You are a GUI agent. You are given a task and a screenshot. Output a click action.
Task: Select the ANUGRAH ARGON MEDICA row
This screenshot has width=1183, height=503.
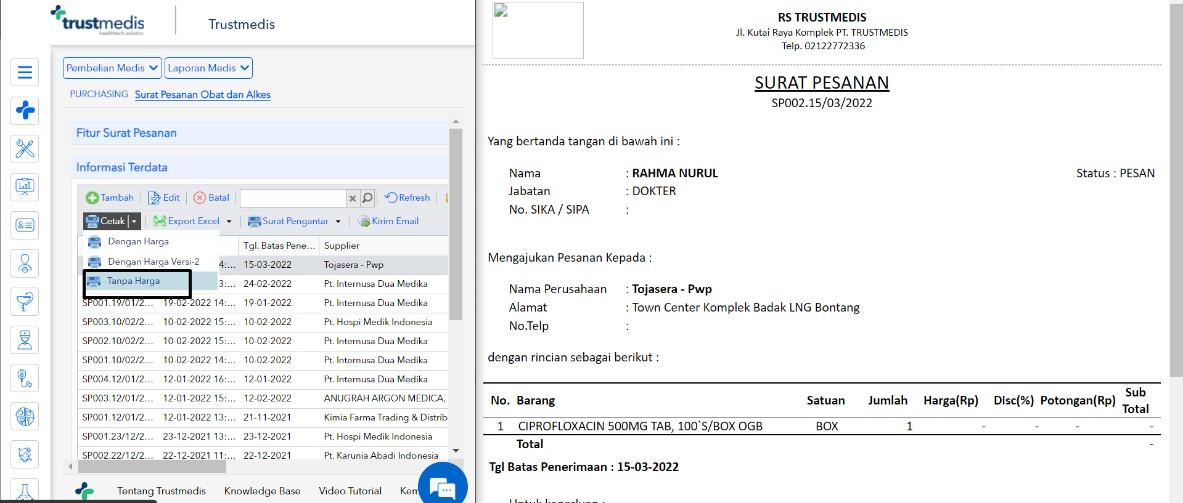(x=263, y=398)
